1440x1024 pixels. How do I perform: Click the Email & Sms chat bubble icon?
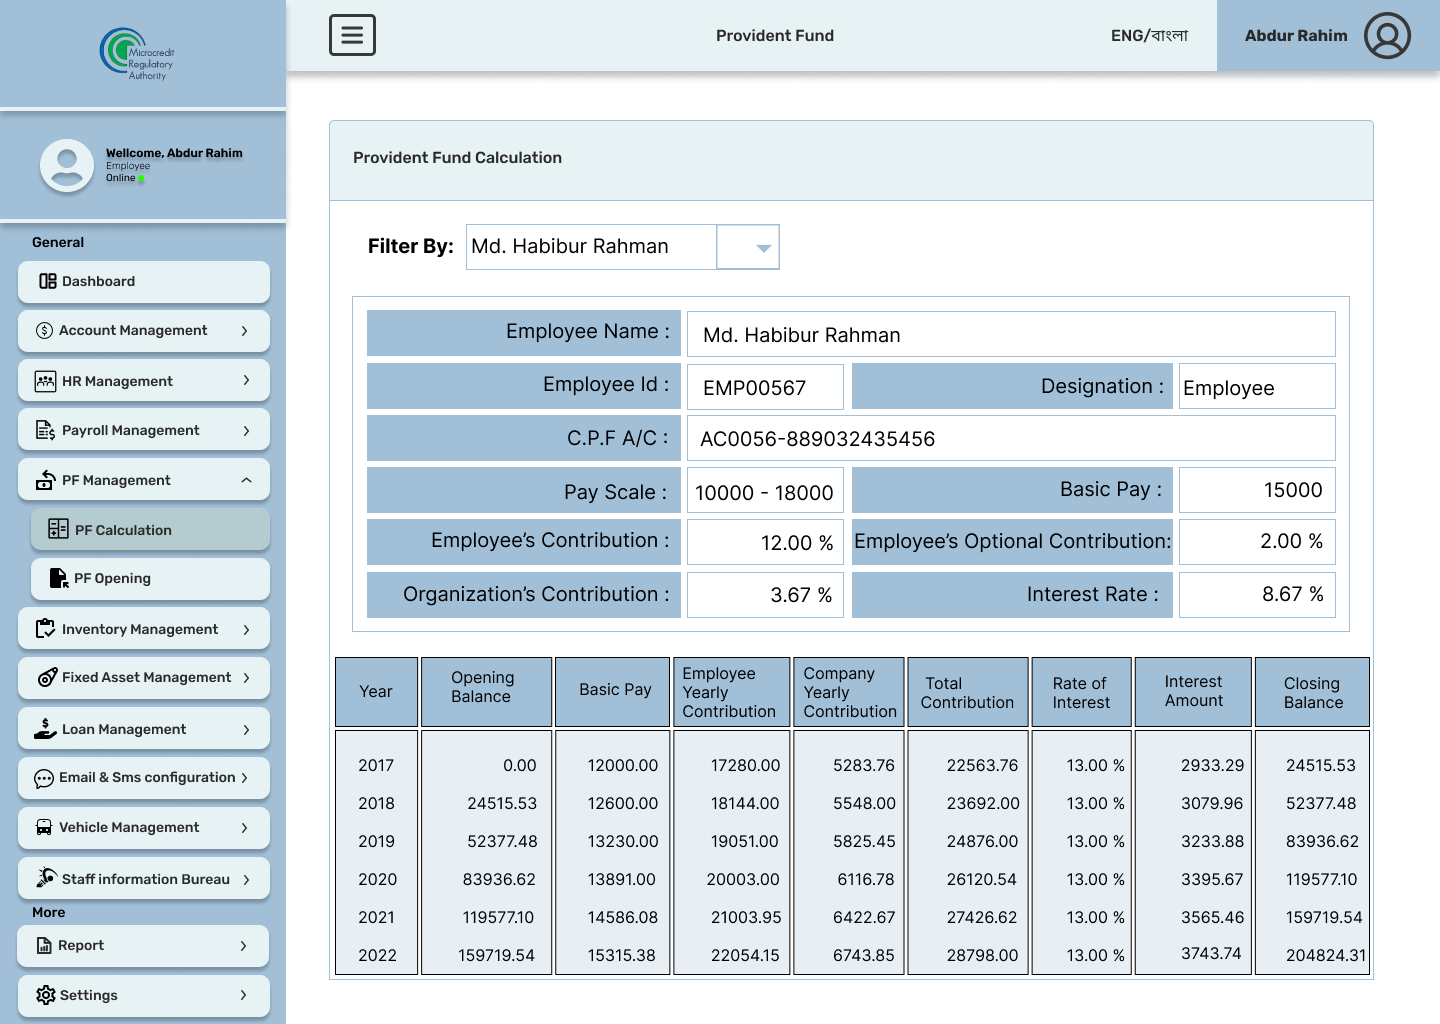(44, 778)
